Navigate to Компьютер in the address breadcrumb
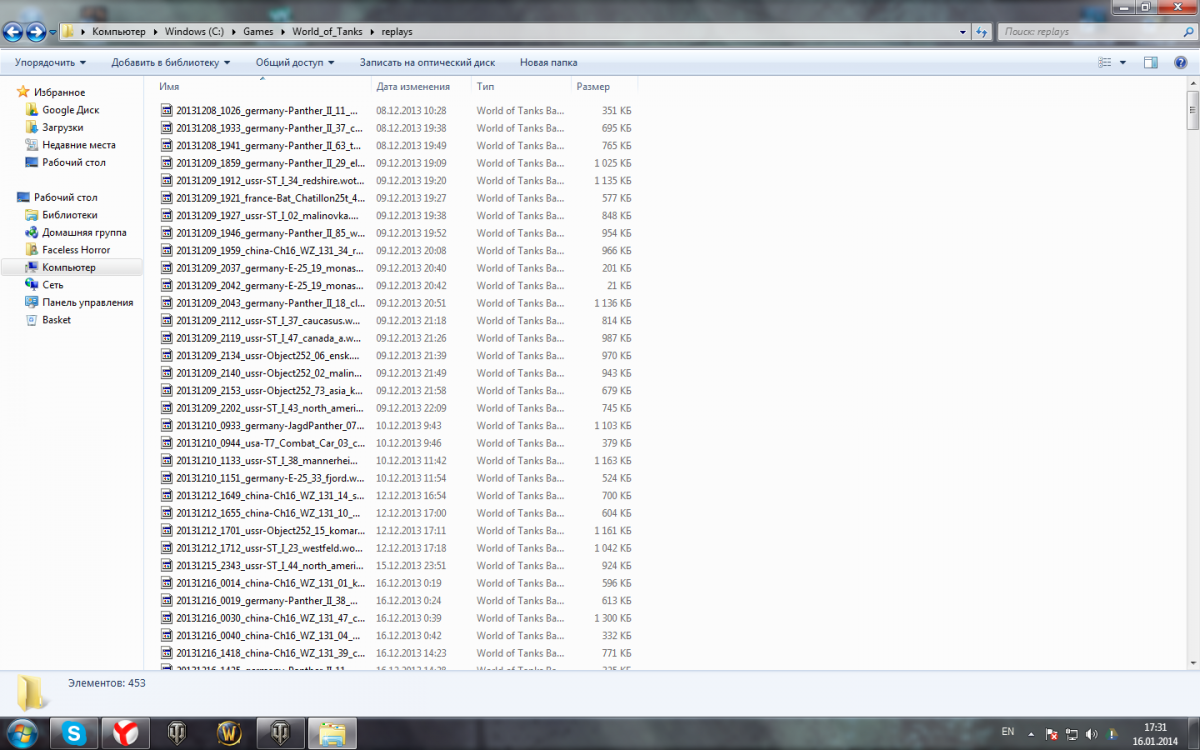This screenshot has width=1200, height=750. (x=119, y=32)
